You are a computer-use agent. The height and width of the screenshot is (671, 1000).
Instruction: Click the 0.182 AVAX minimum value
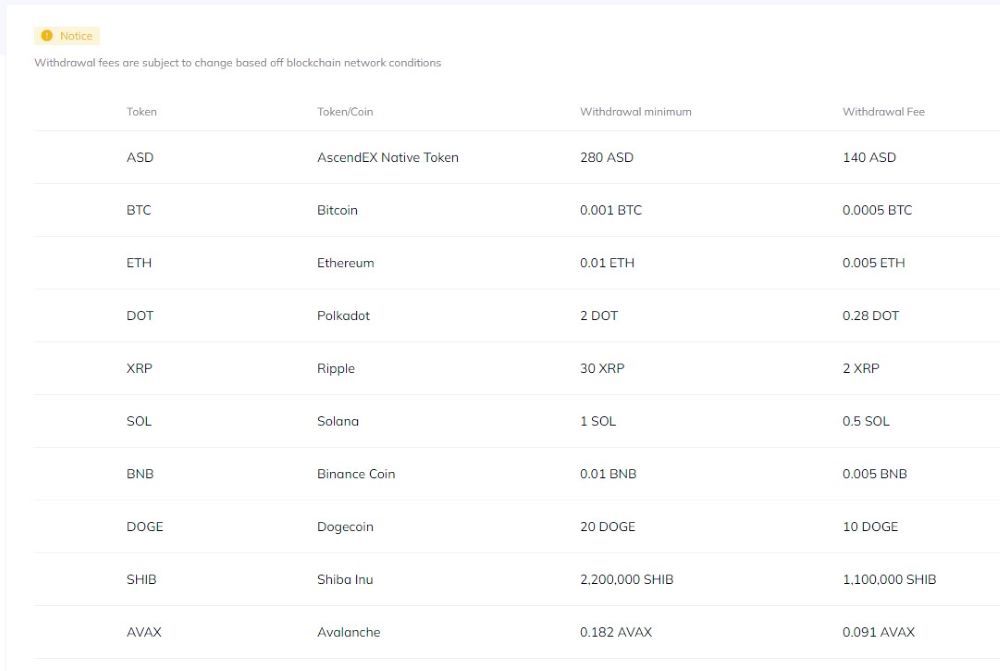point(615,633)
